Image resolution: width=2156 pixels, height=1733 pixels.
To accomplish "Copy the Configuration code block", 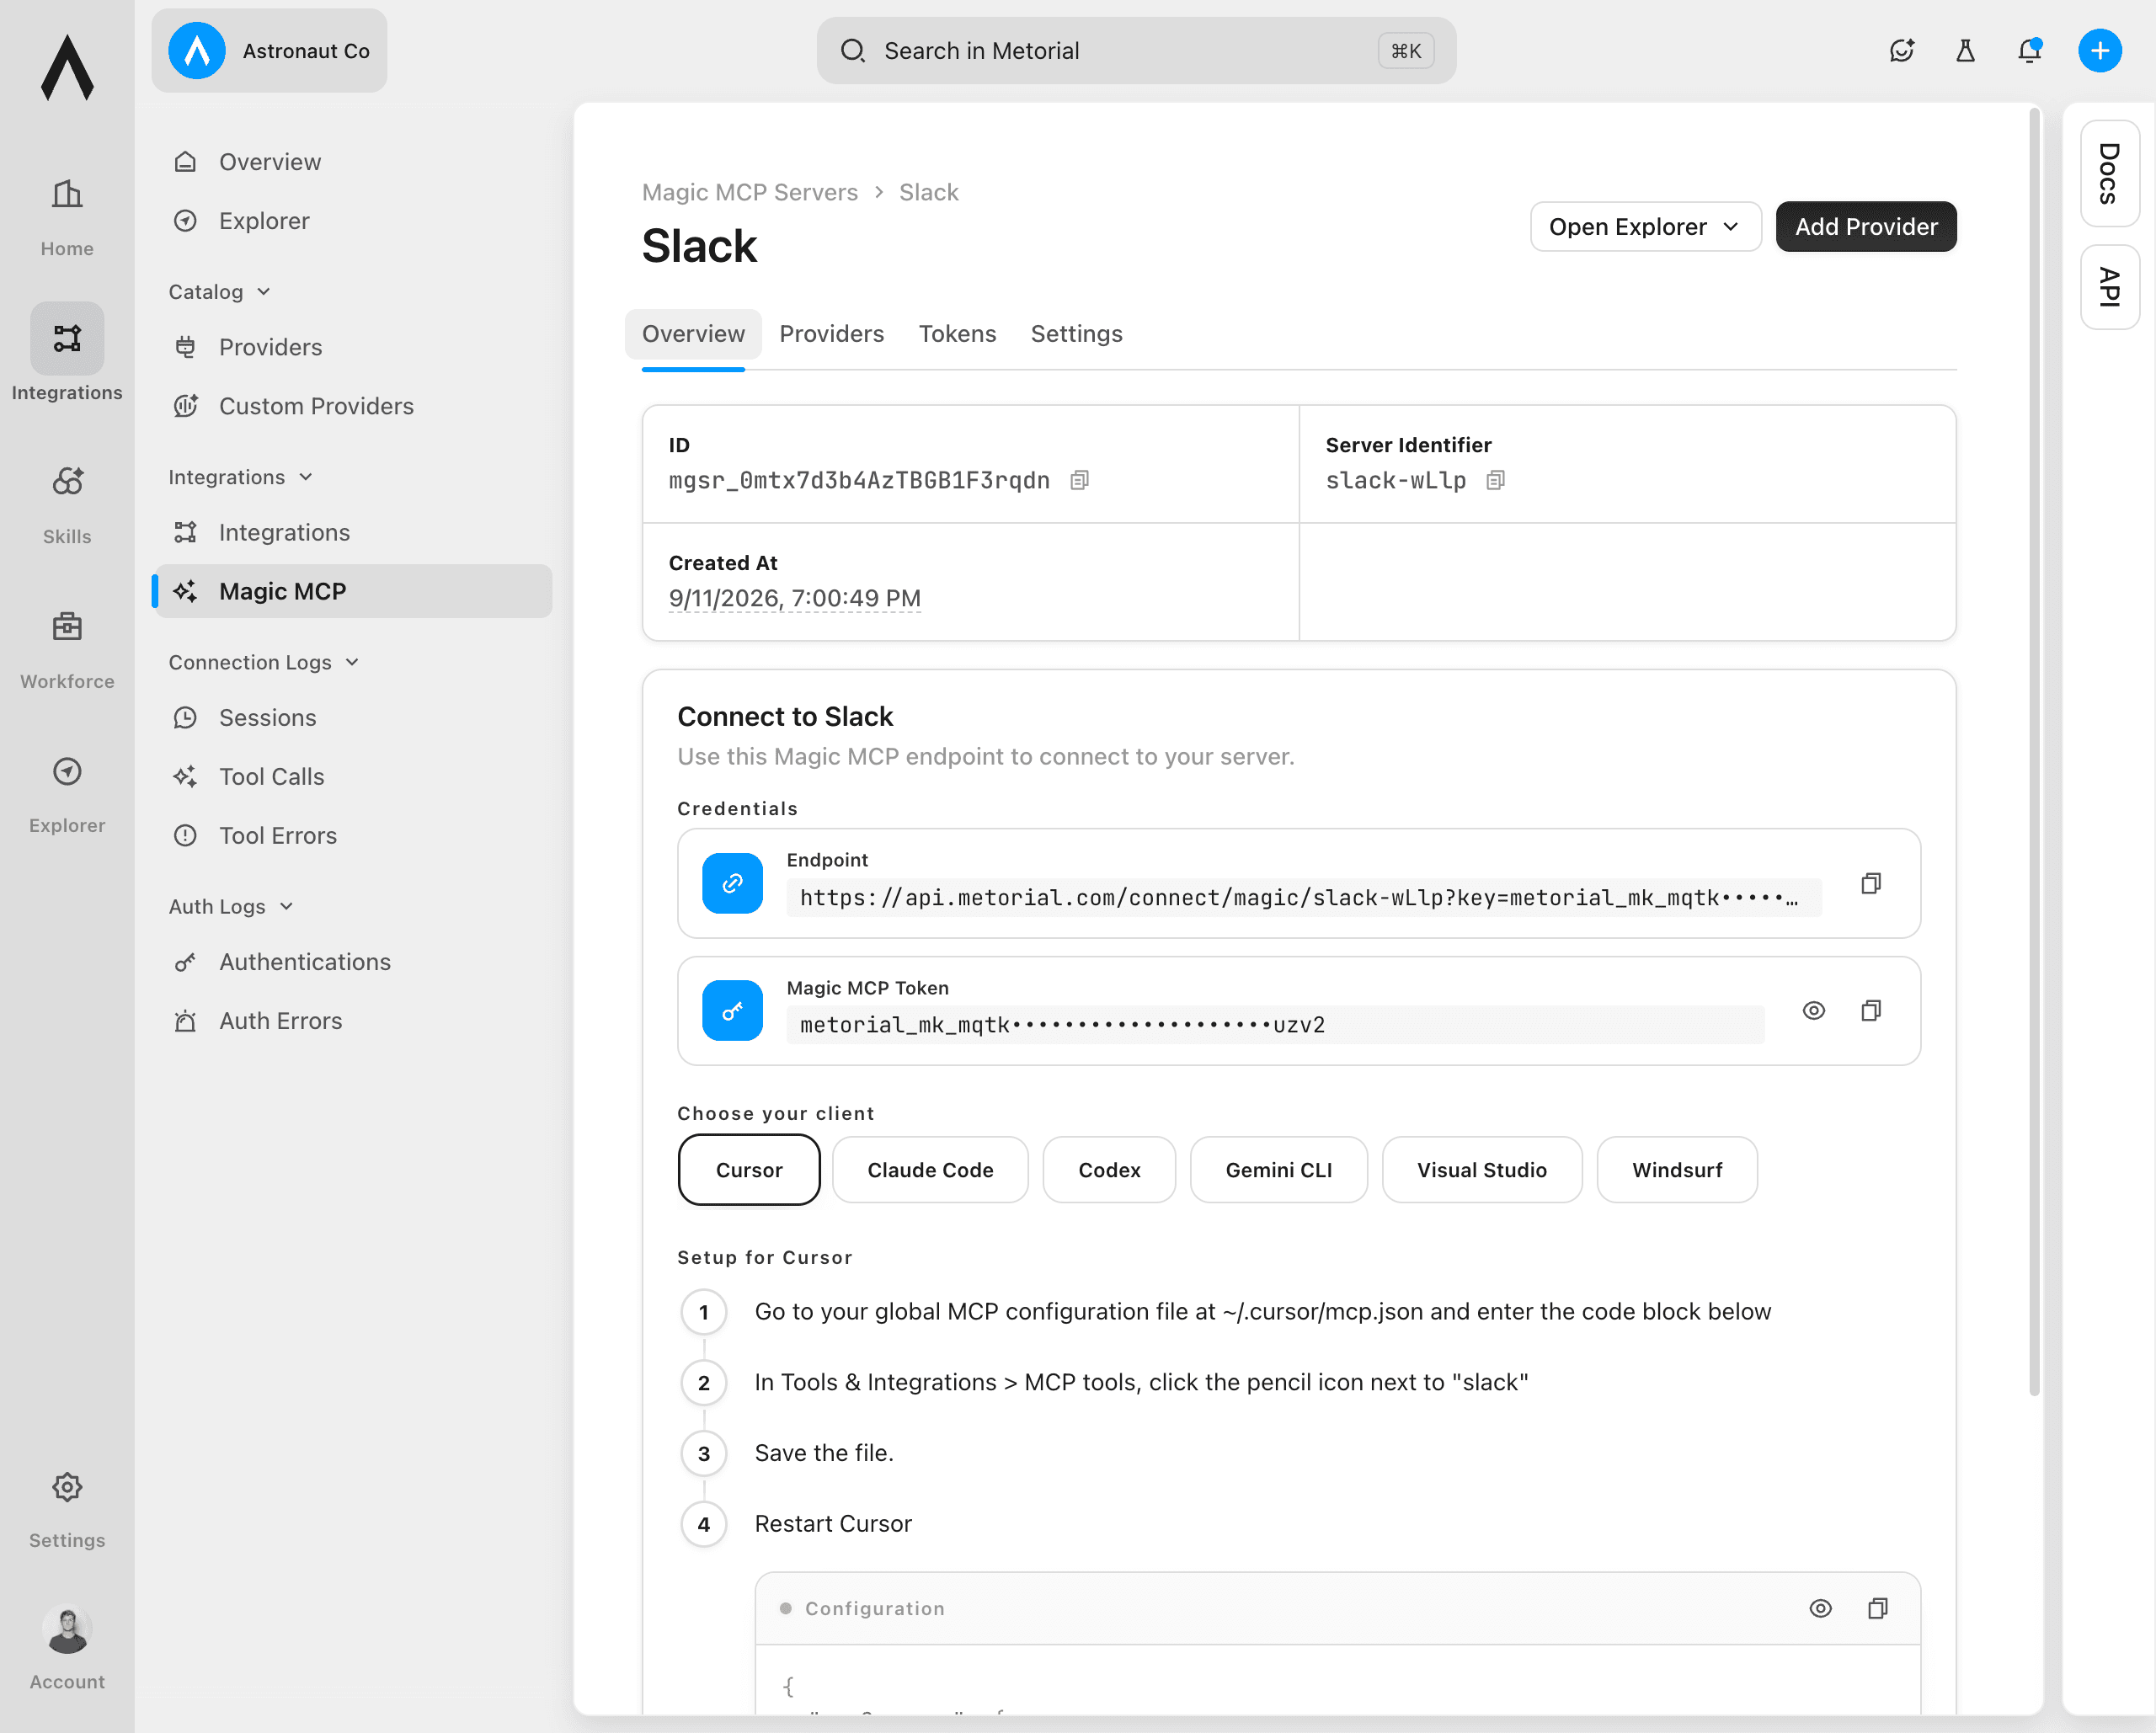I will point(1878,1608).
